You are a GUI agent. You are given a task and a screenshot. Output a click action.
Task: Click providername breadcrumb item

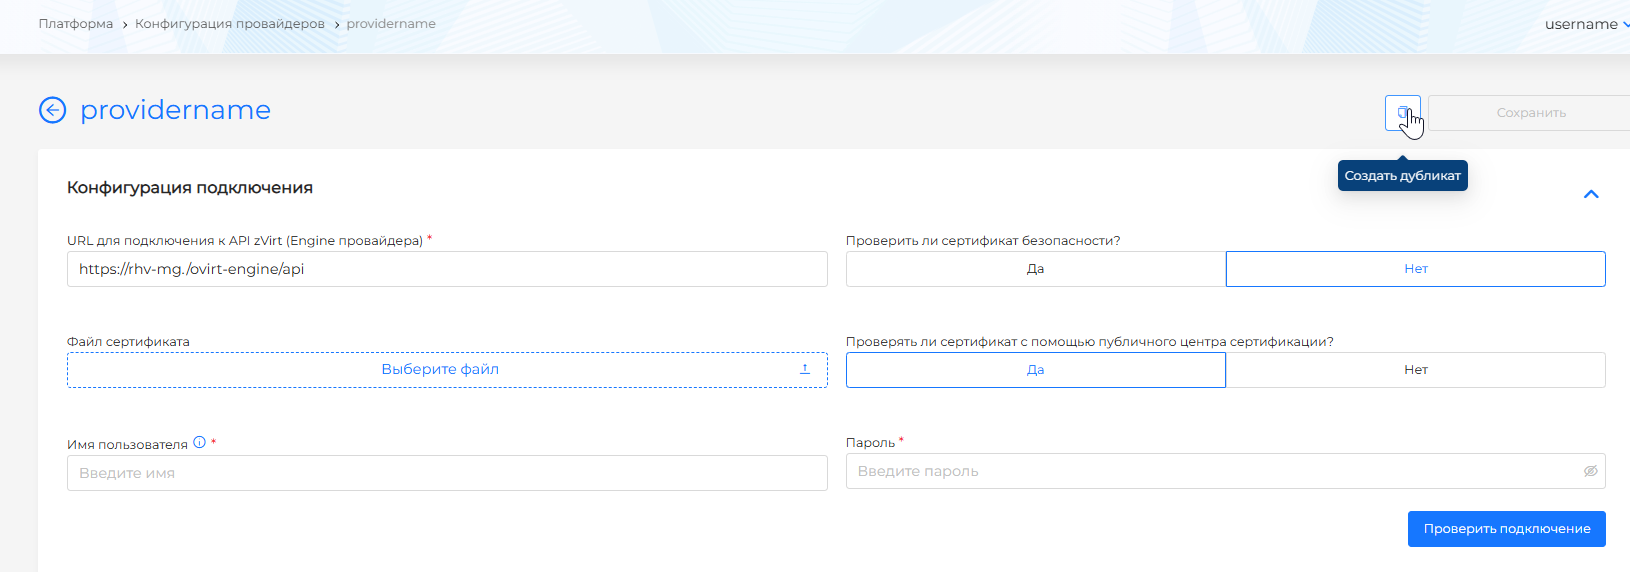(x=391, y=24)
